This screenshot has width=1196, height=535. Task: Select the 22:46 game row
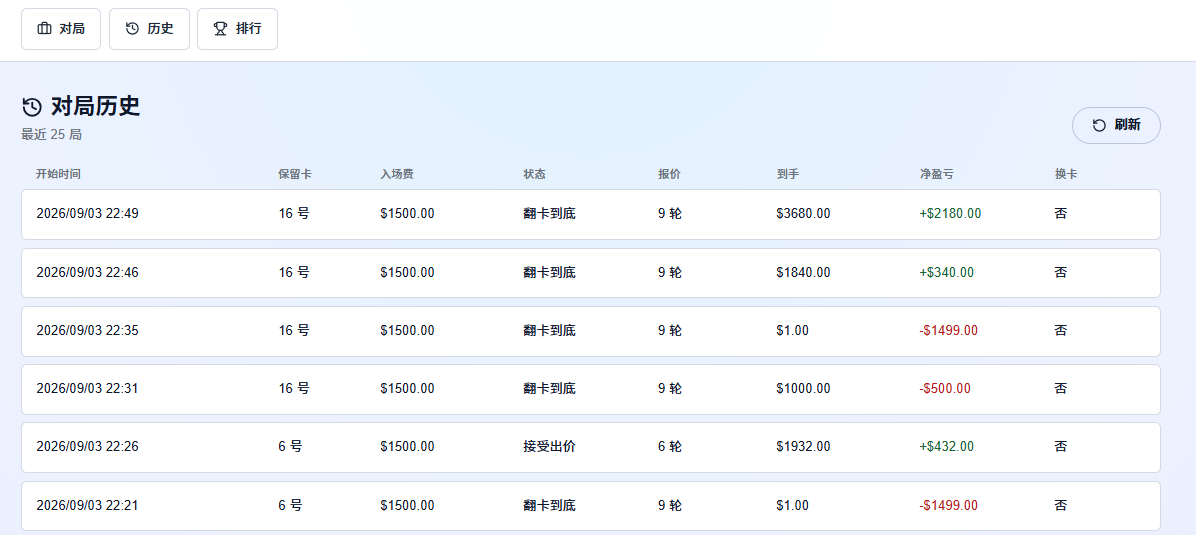(x=590, y=272)
